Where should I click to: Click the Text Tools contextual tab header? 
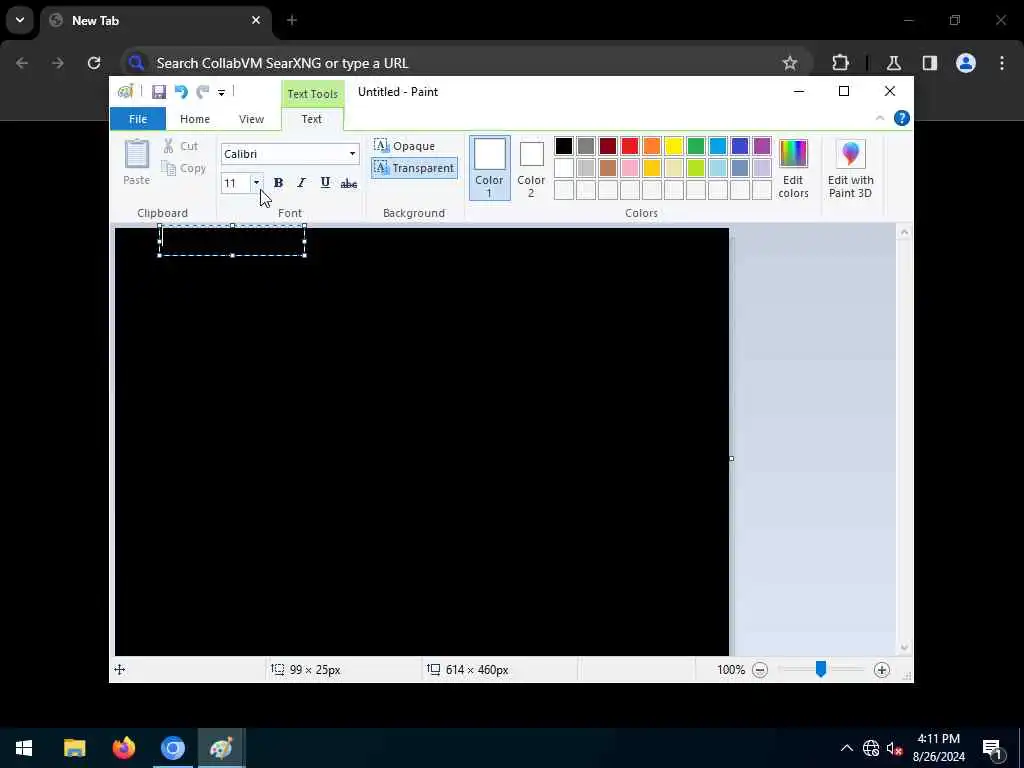[313, 93]
